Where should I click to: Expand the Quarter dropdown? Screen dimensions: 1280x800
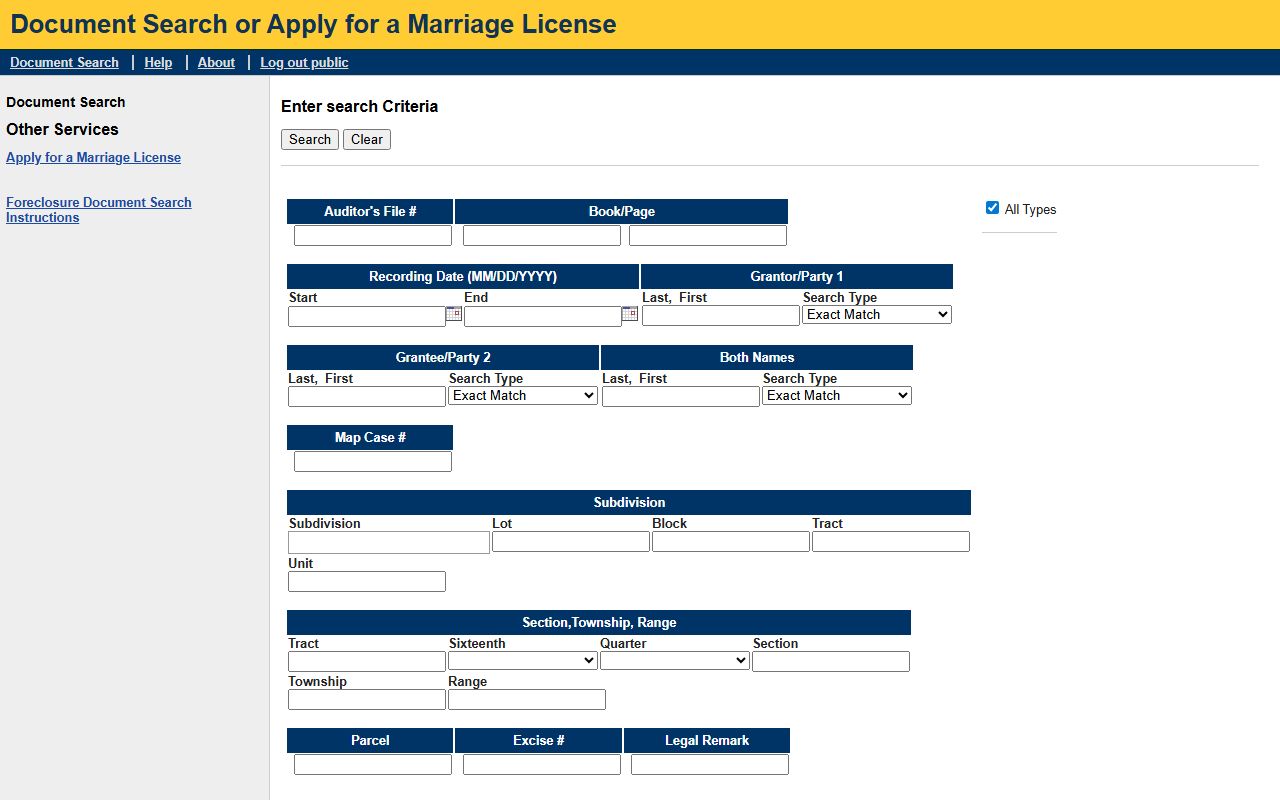tap(675, 661)
